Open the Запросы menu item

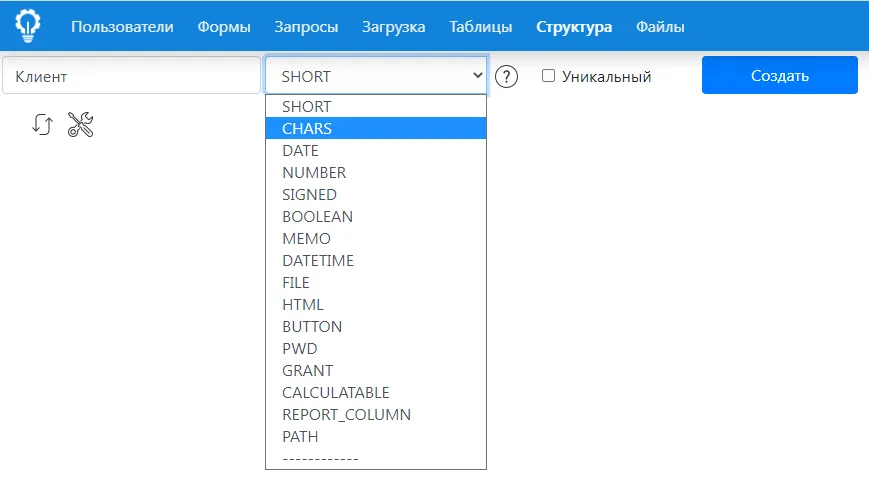pos(306,27)
